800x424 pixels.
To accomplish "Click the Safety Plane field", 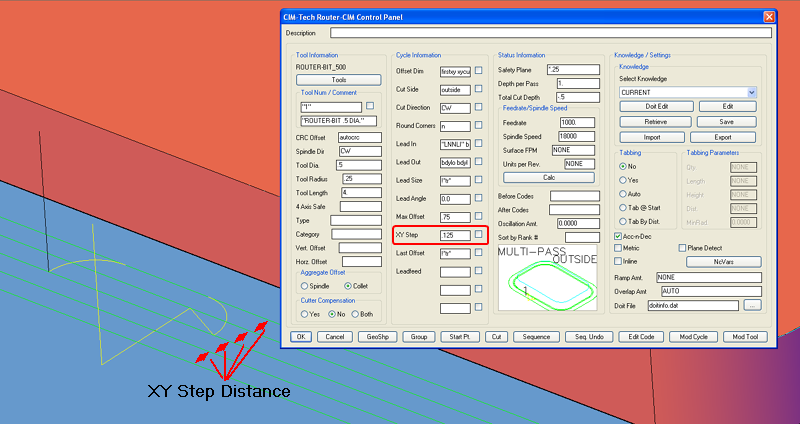I will point(573,70).
